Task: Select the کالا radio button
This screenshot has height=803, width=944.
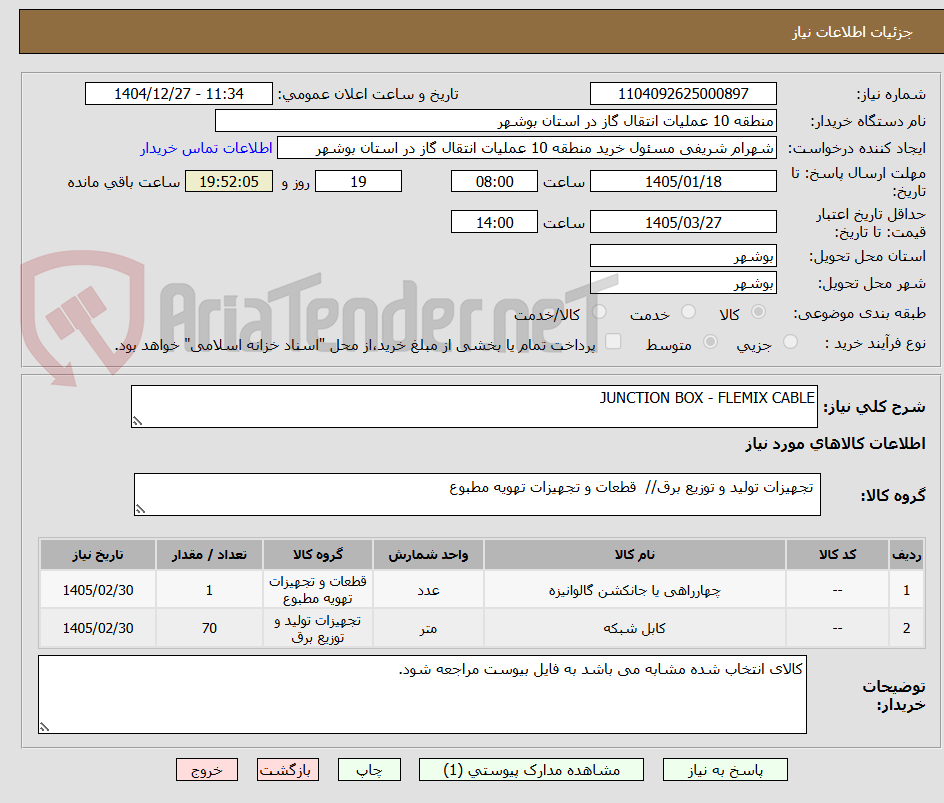Action: tap(759, 312)
